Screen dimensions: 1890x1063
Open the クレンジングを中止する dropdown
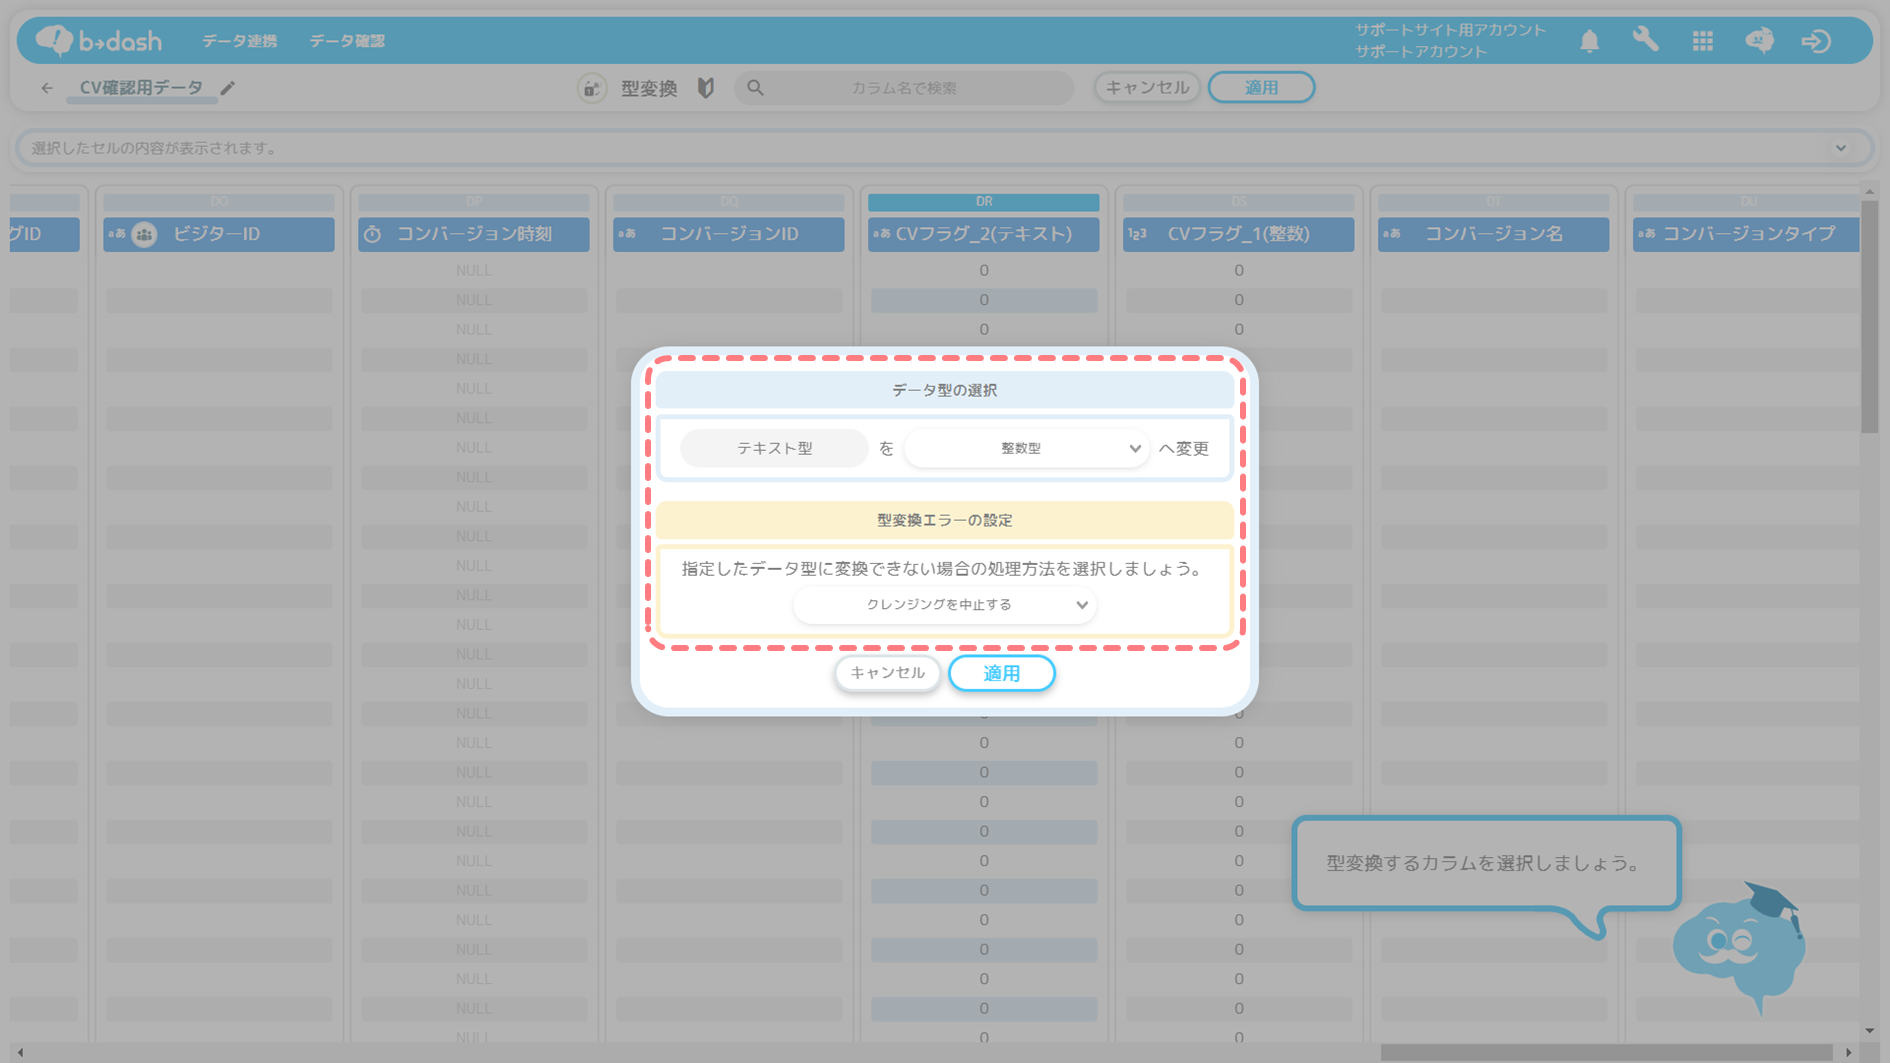click(944, 605)
